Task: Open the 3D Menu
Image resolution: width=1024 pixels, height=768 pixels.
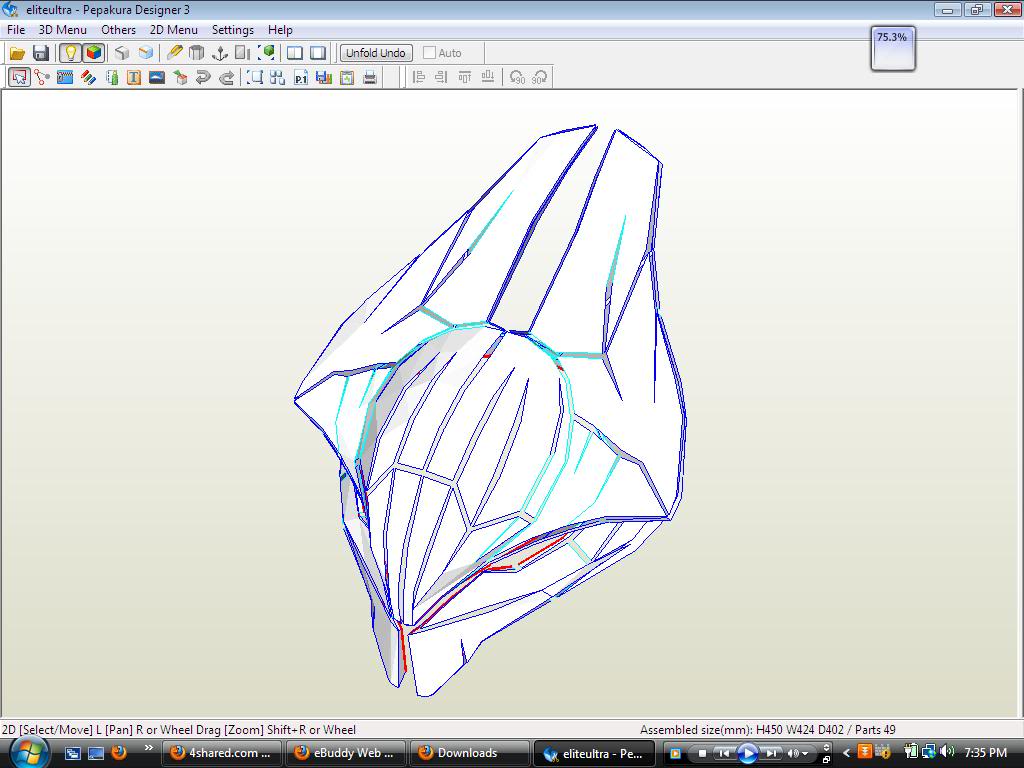Action: pyautogui.click(x=63, y=30)
